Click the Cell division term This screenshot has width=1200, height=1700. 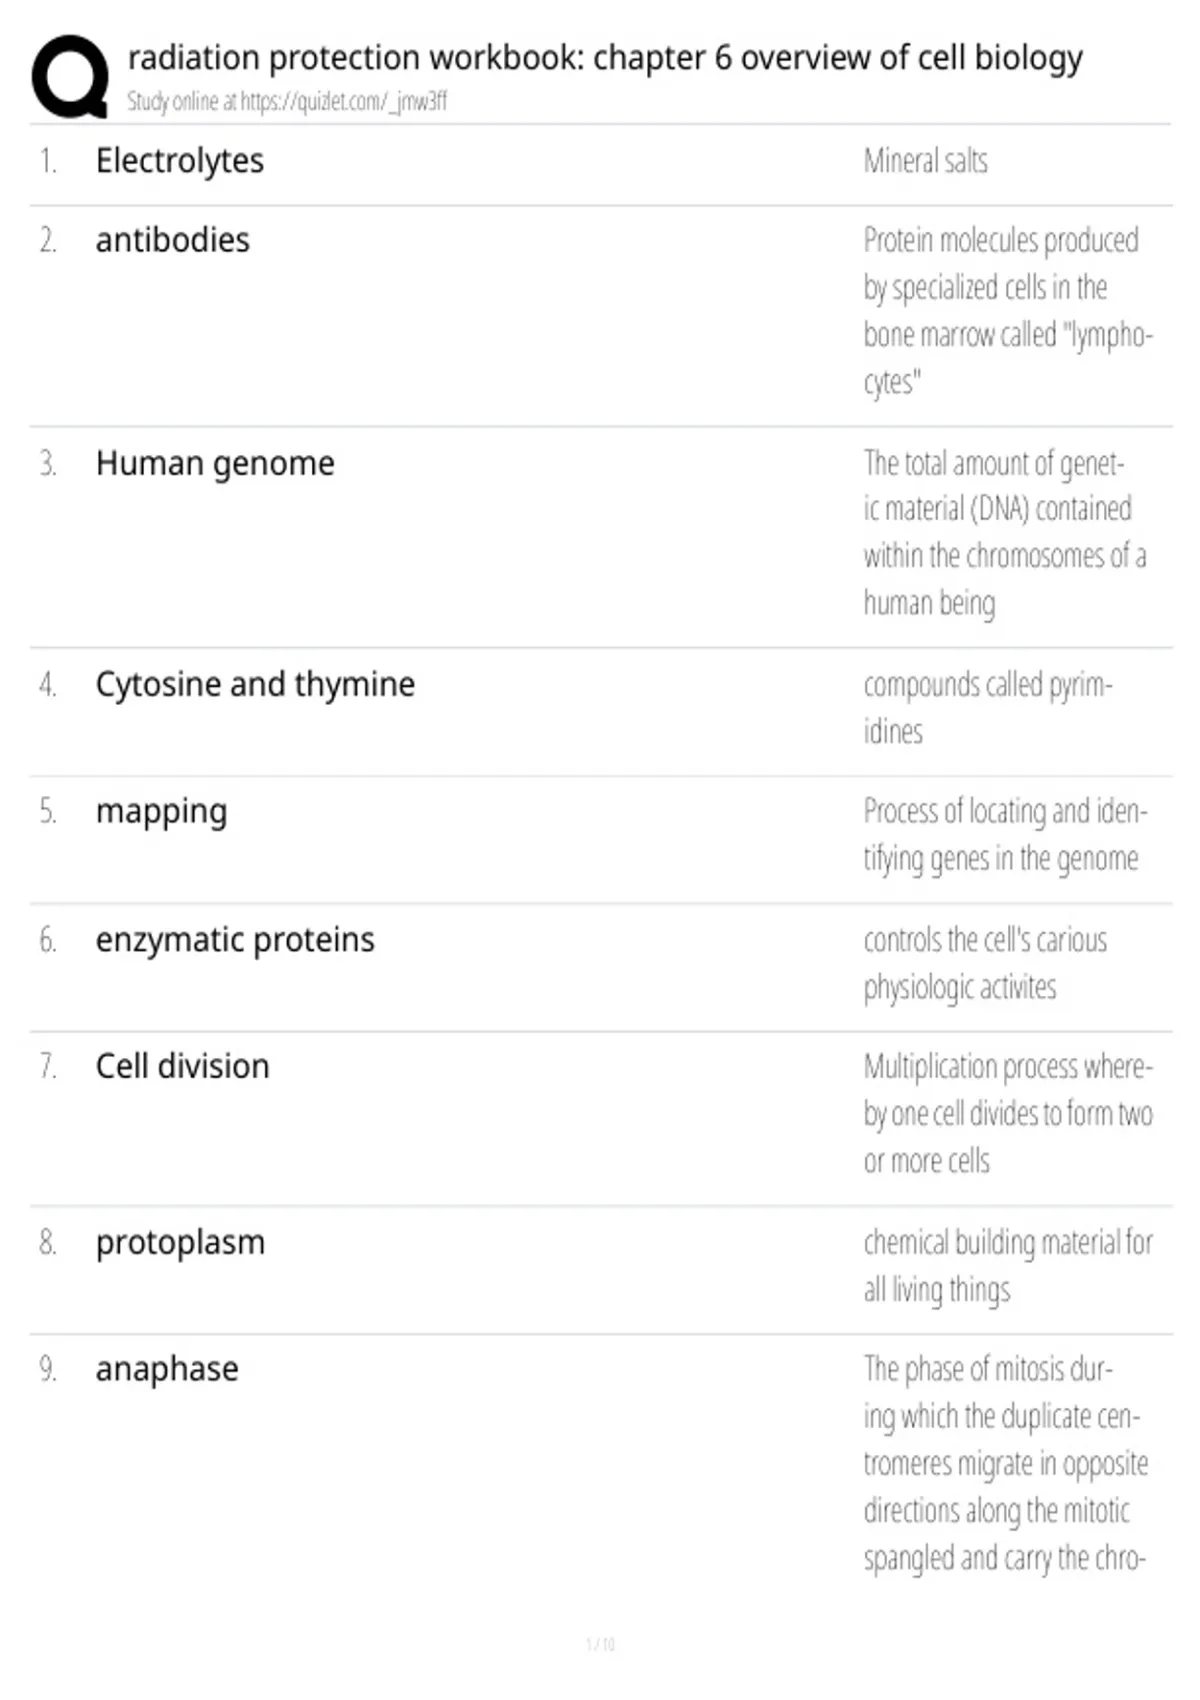pyautogui.click(x=182, y=1066)
